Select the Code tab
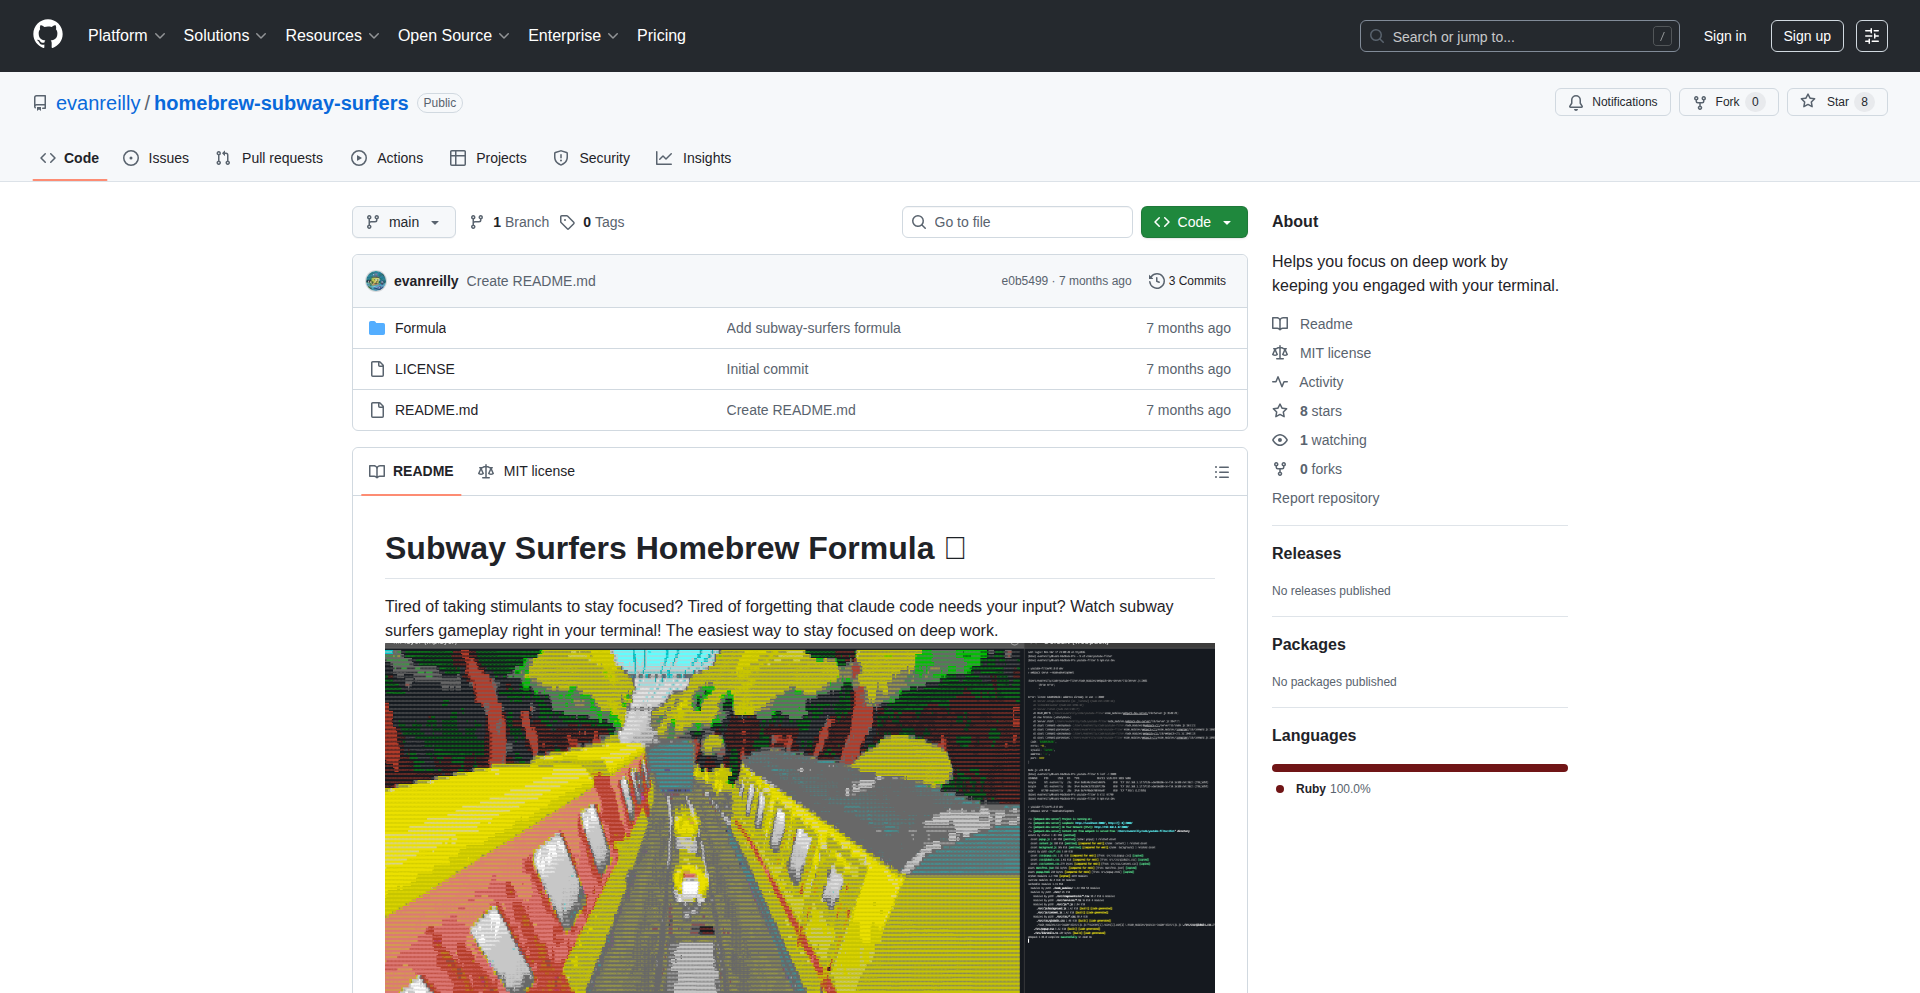The image size is (1920, 993). click(70, 158)
